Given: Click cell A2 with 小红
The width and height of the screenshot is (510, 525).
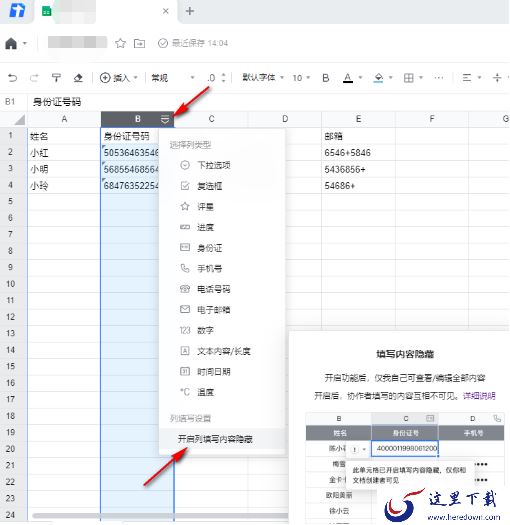Looking at the screenshot, I should [64, 153].
